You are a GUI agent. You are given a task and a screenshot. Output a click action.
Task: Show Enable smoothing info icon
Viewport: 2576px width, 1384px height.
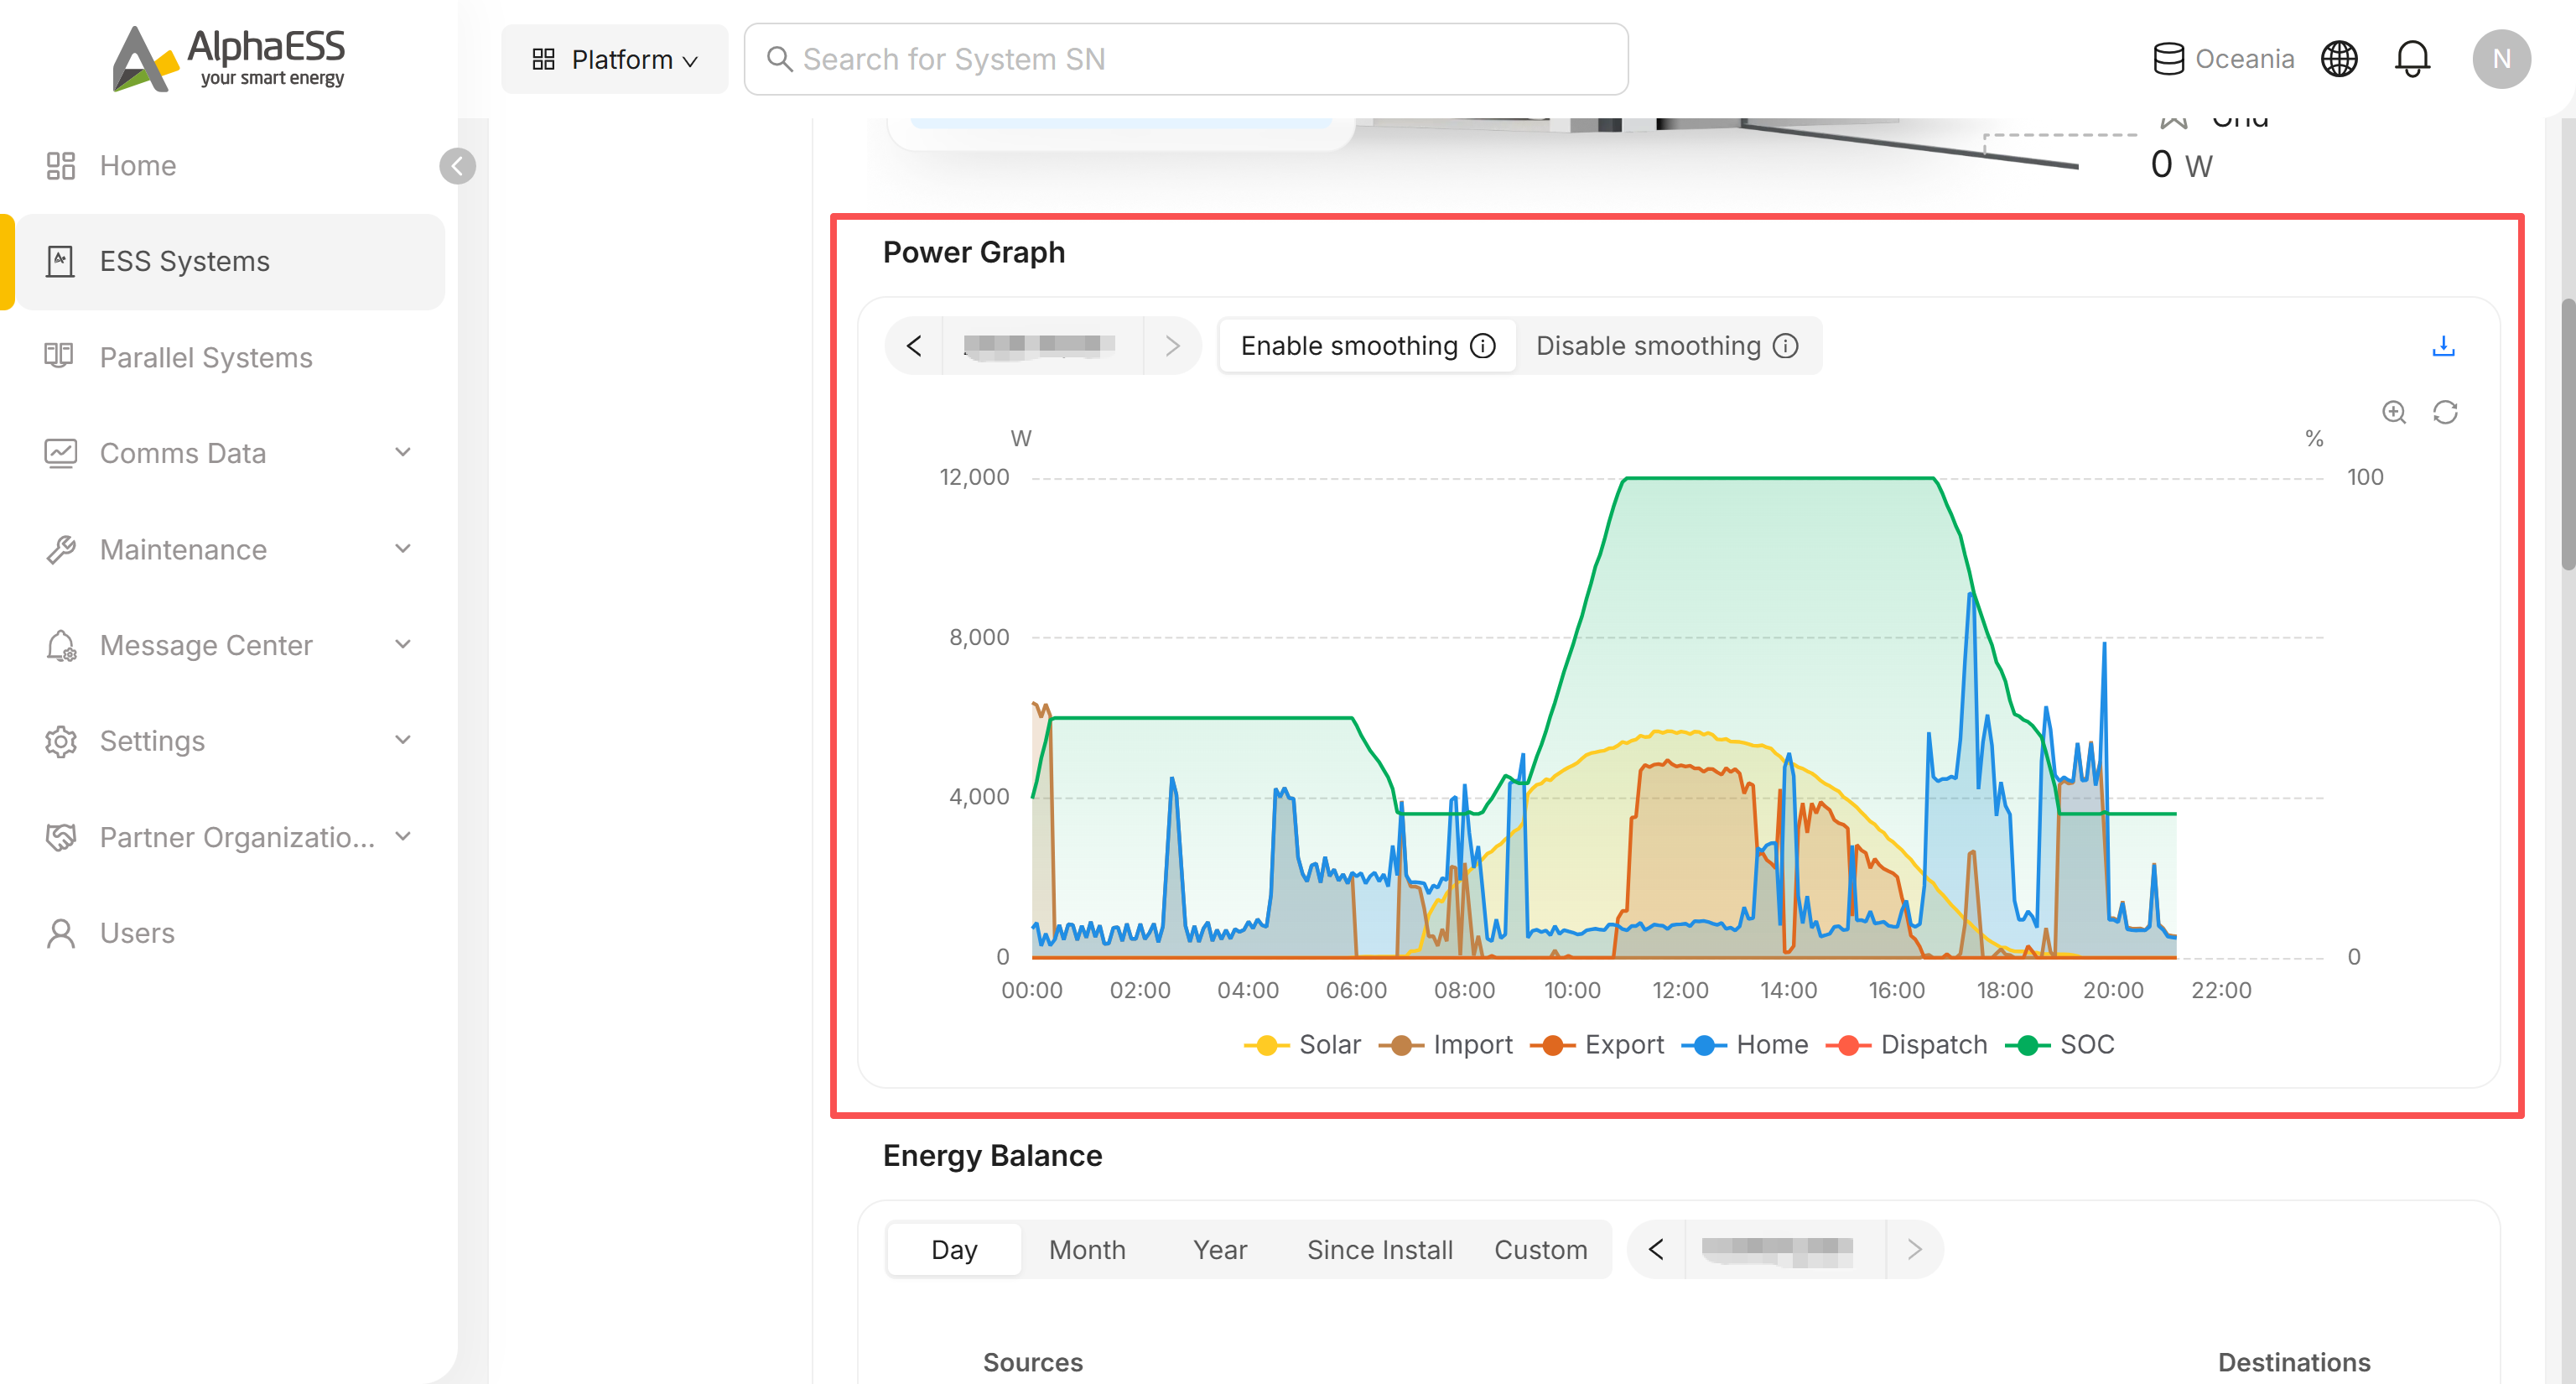click(x=1483, y=346)
